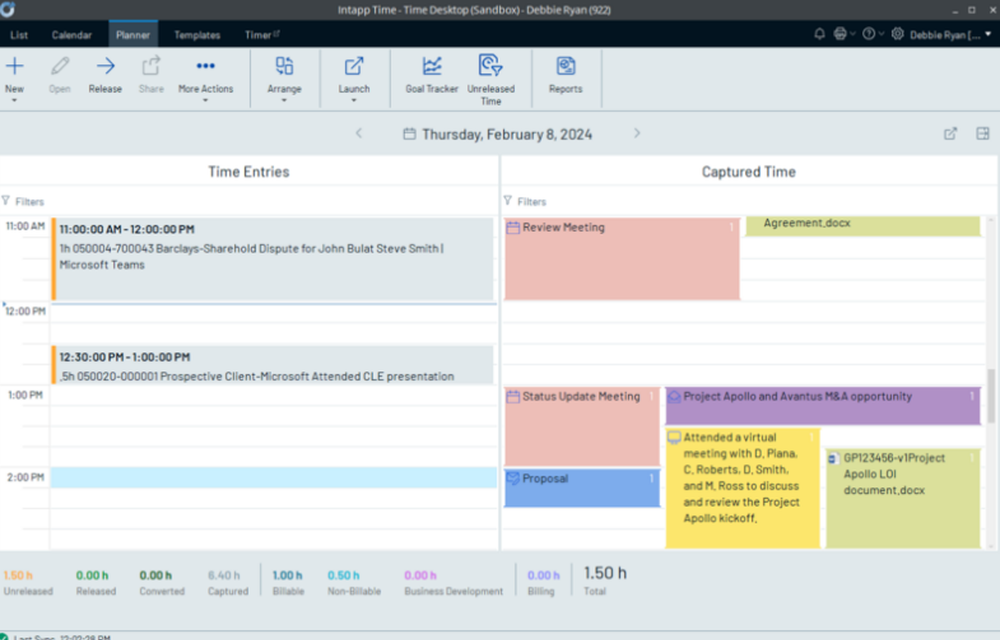Go to next day arrow
Screen dimensions: 1000x640
tap(636, 133)
